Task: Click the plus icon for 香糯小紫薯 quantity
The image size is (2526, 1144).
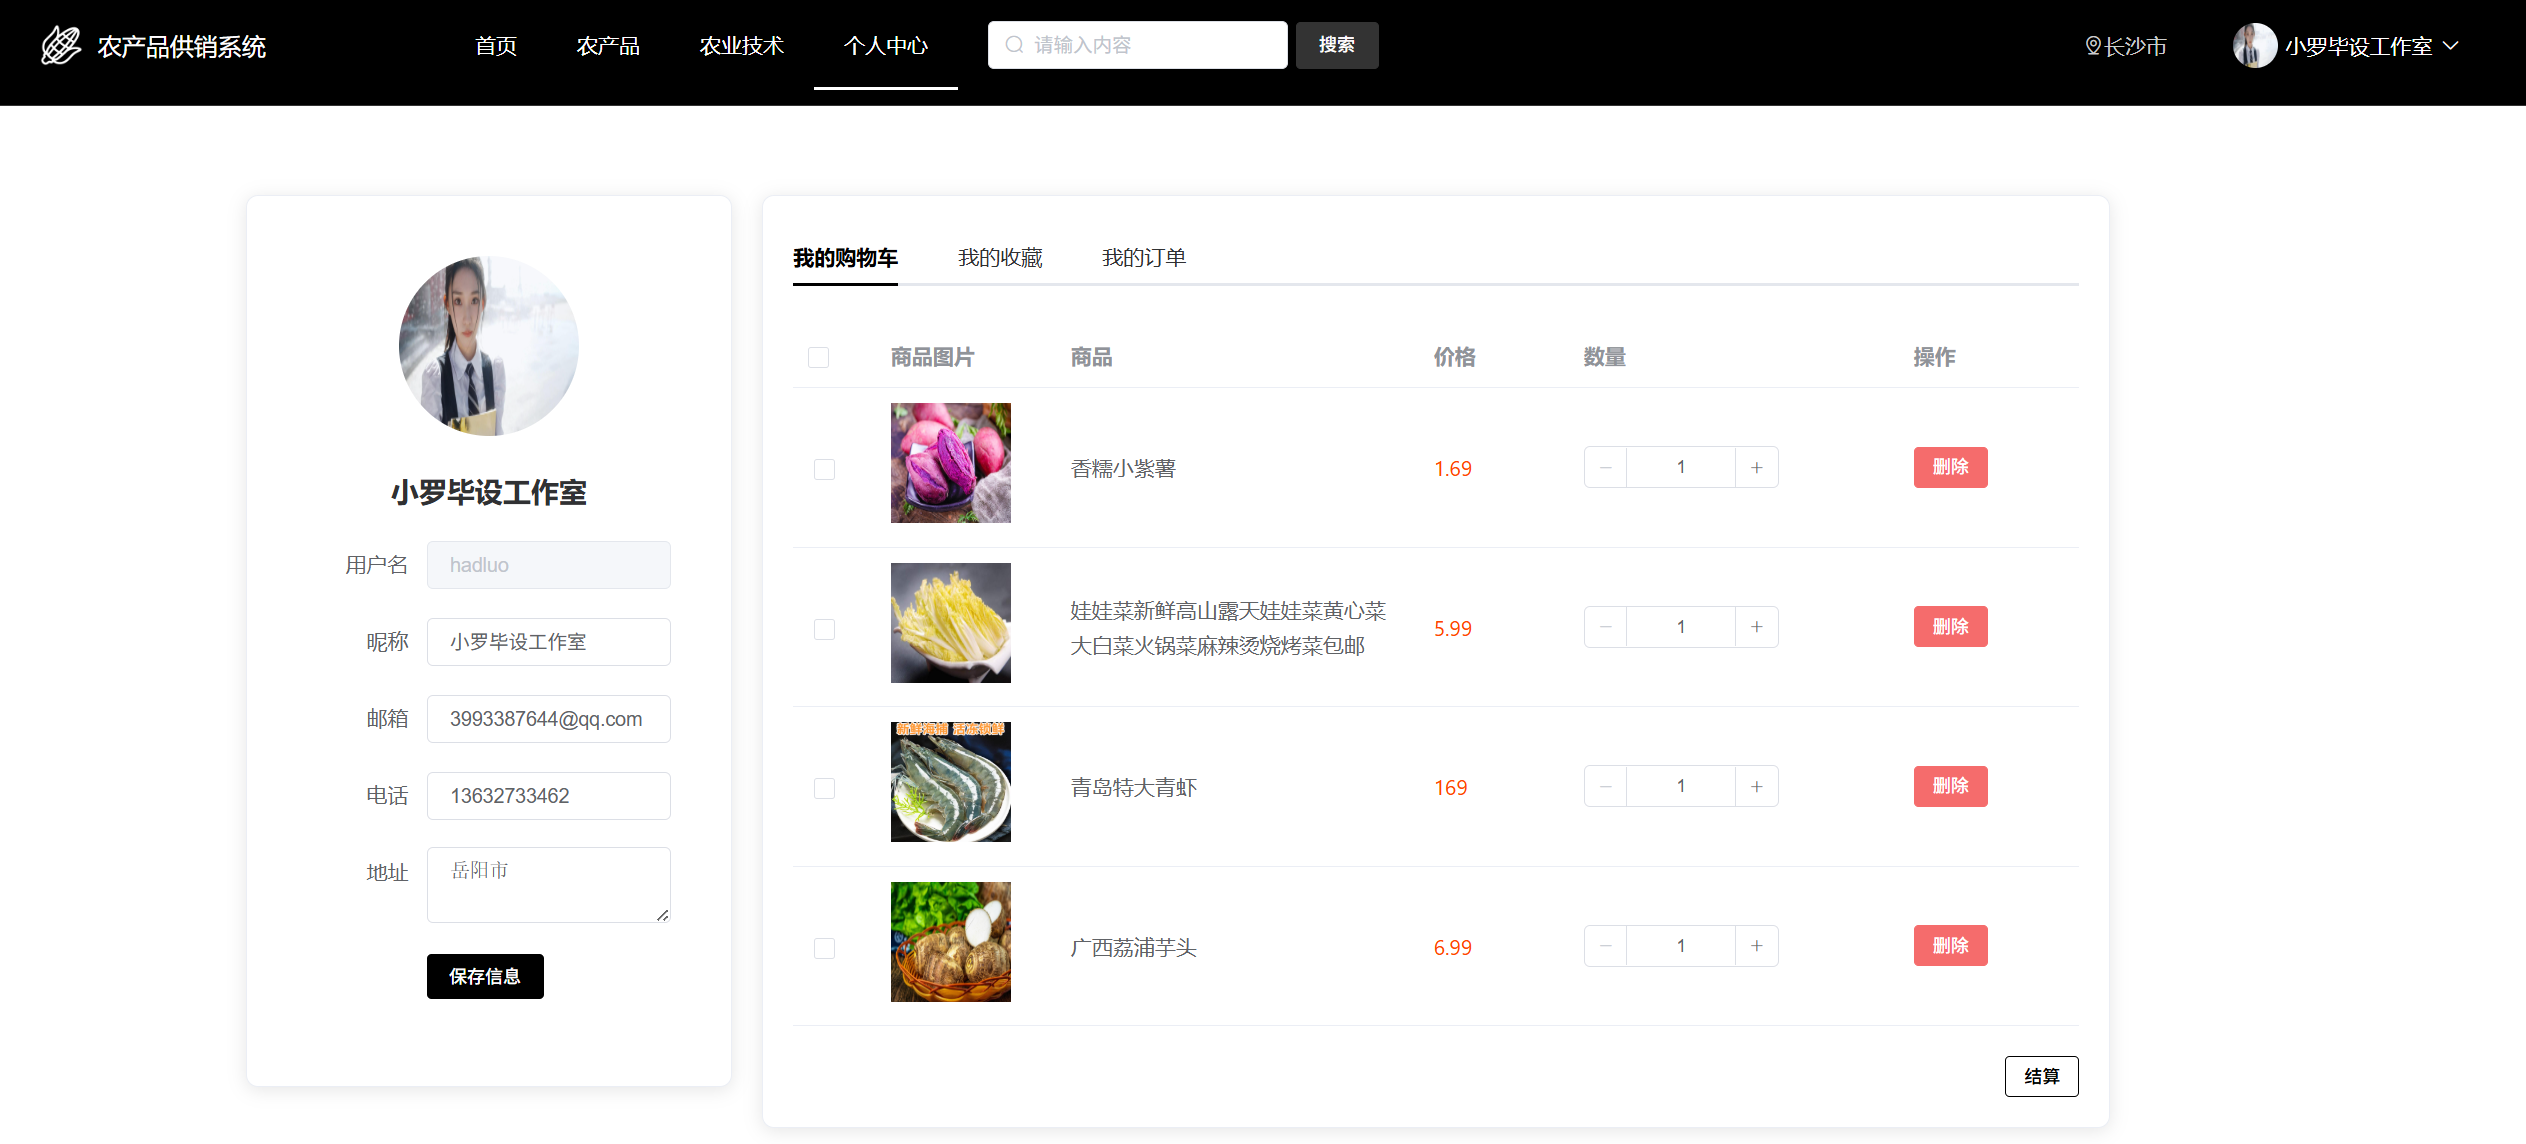Action: click(1756, 468)
